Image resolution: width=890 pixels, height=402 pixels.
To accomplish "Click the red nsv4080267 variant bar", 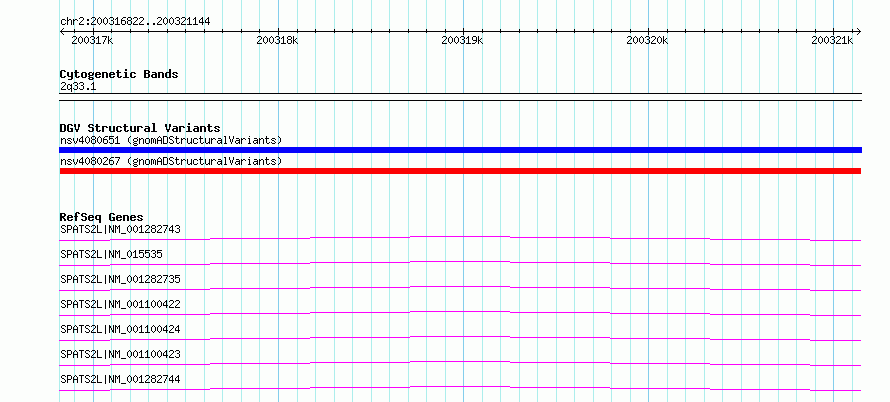I will coord(460,171).
